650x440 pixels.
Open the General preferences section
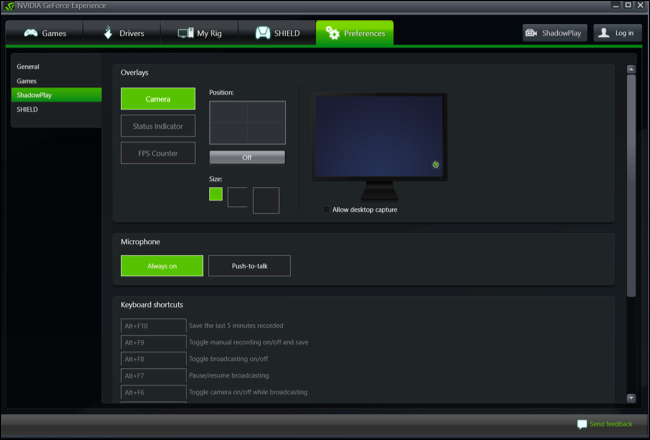pos(28,66)
